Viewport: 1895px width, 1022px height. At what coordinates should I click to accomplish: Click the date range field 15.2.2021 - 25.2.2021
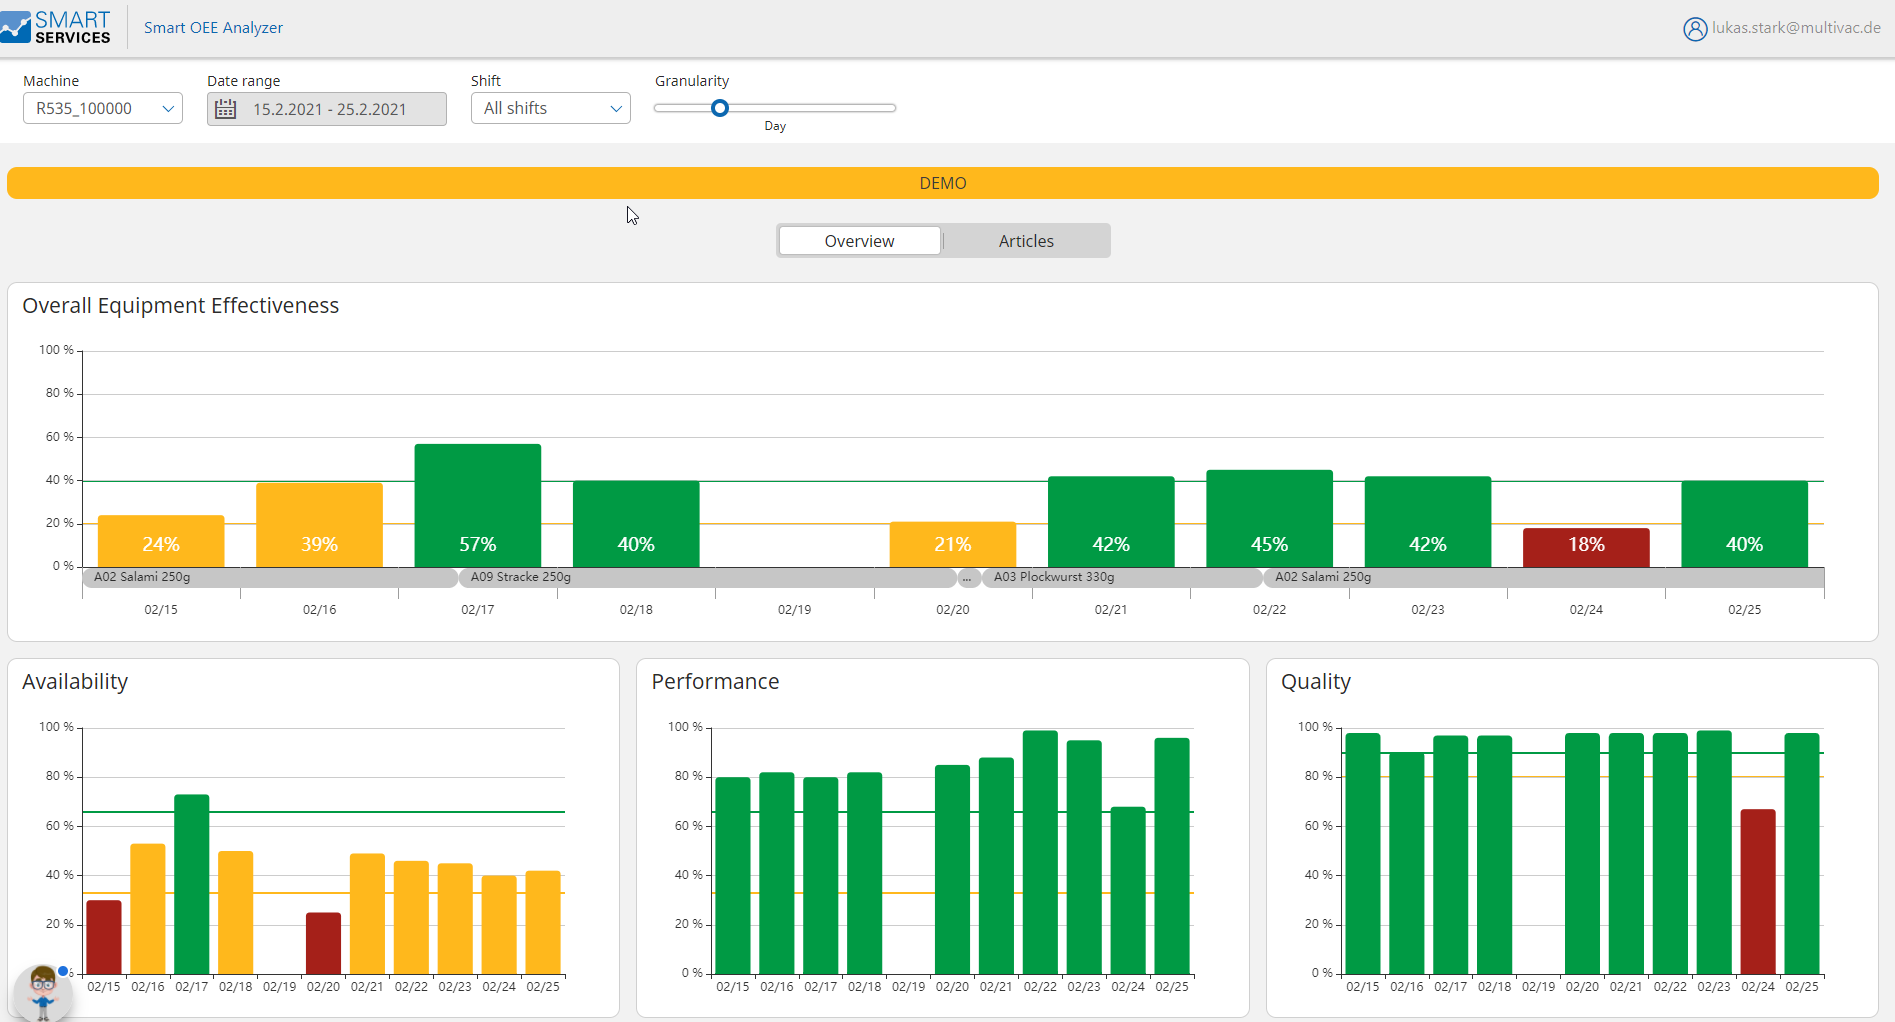(329, 109)
